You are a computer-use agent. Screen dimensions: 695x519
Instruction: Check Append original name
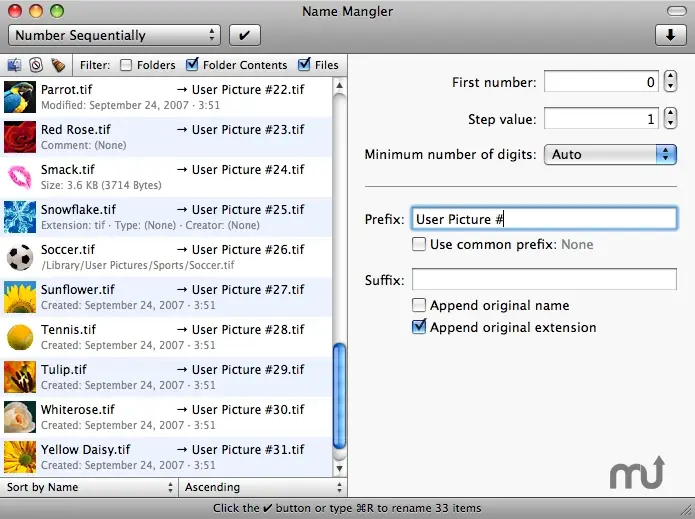[419, 305]
